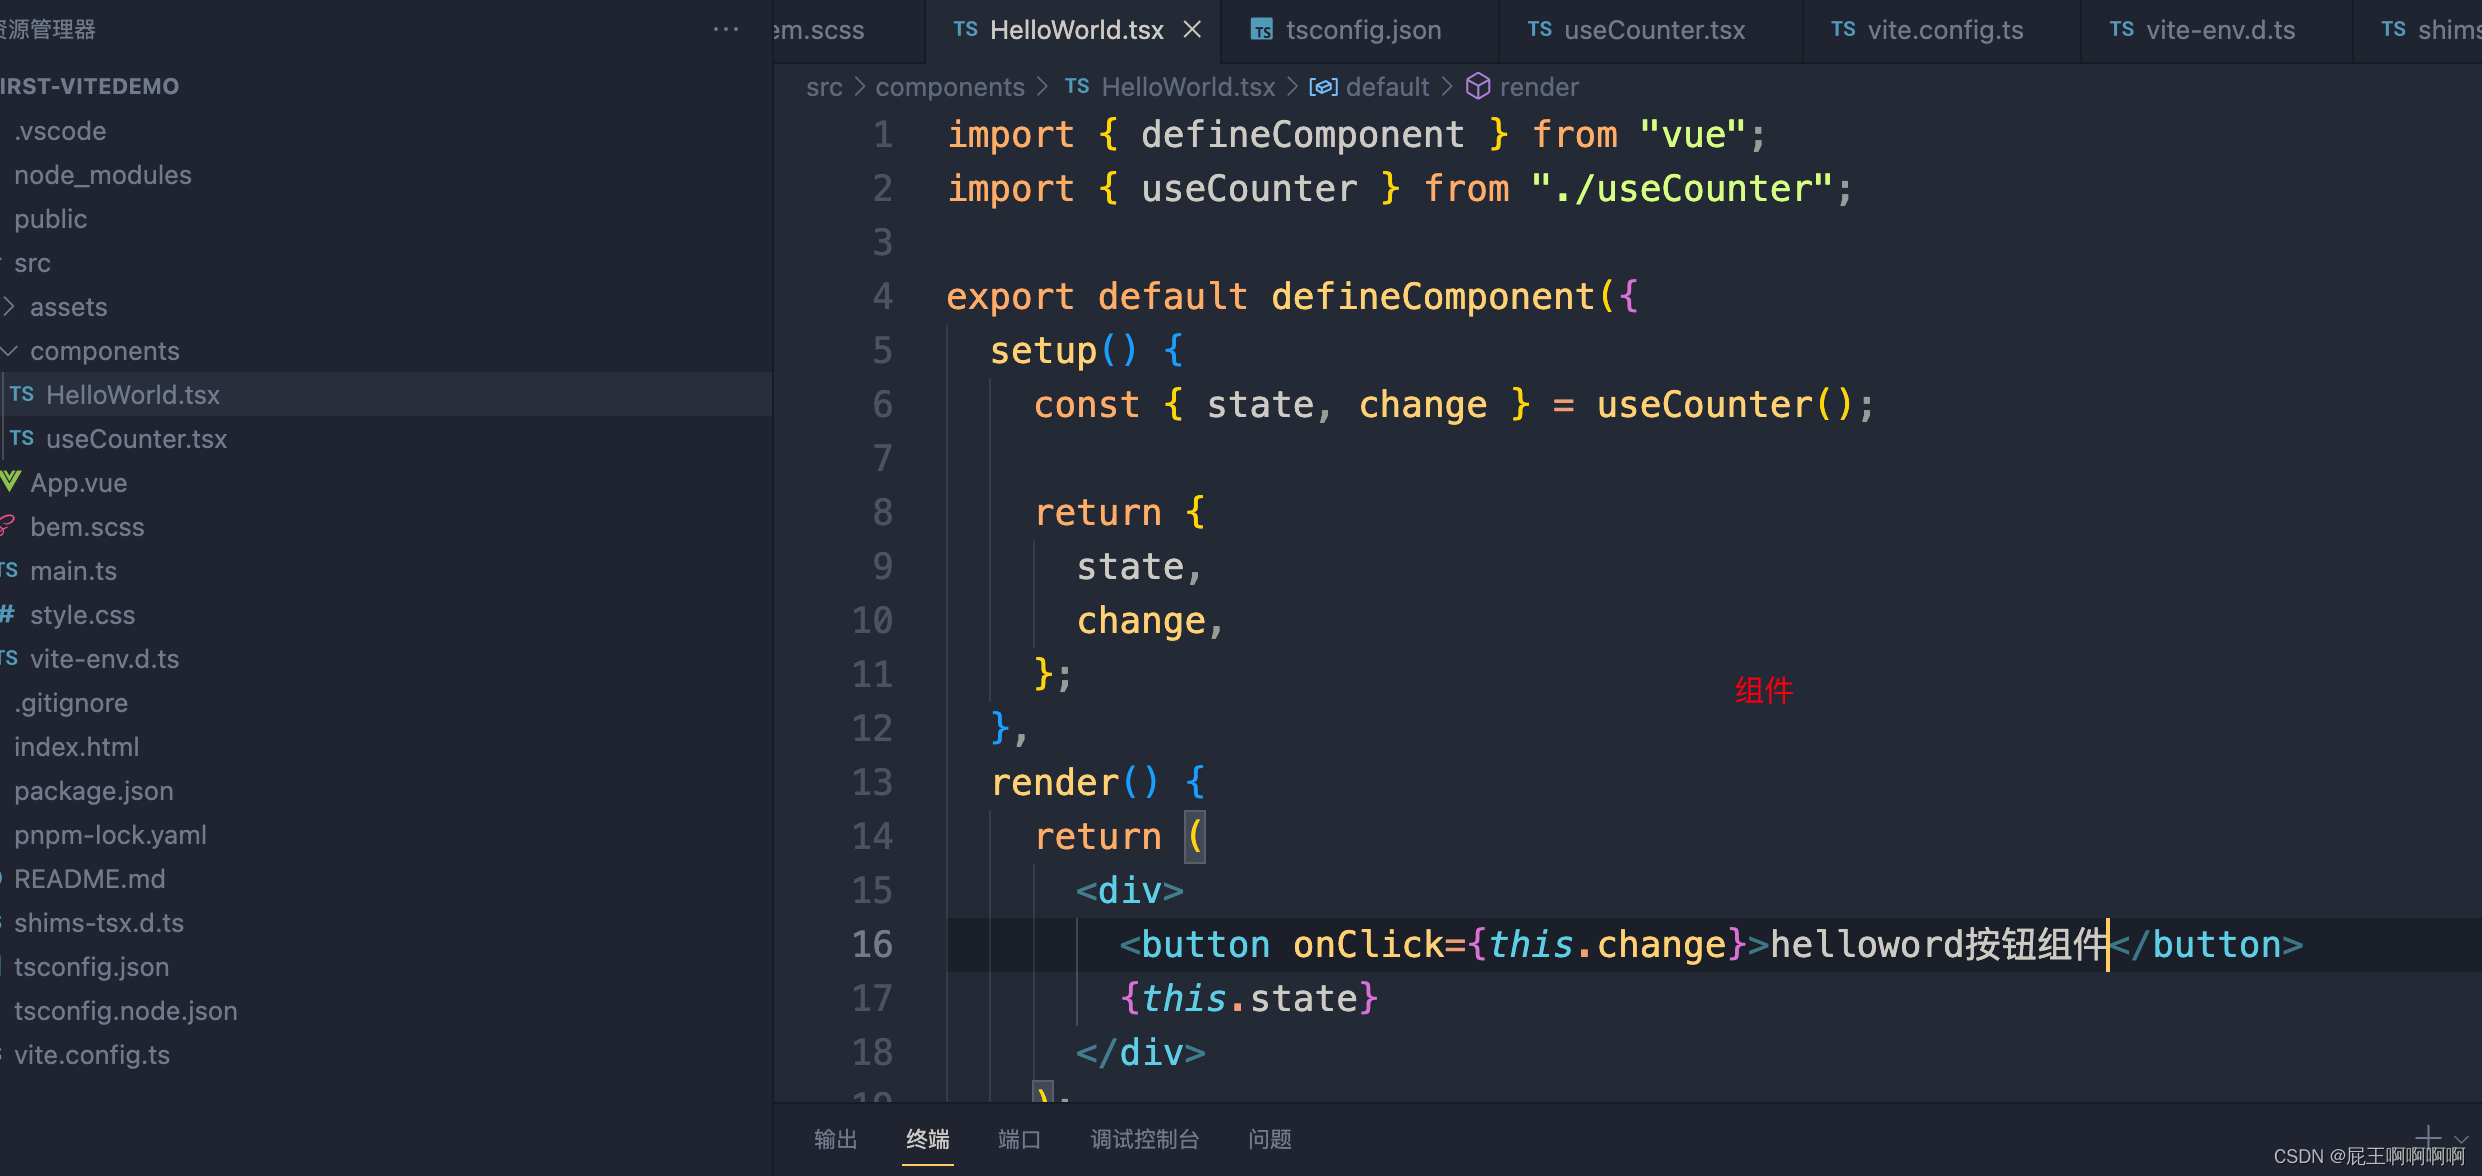Switch to the useCounter.tsx tab

[1653, 30]
